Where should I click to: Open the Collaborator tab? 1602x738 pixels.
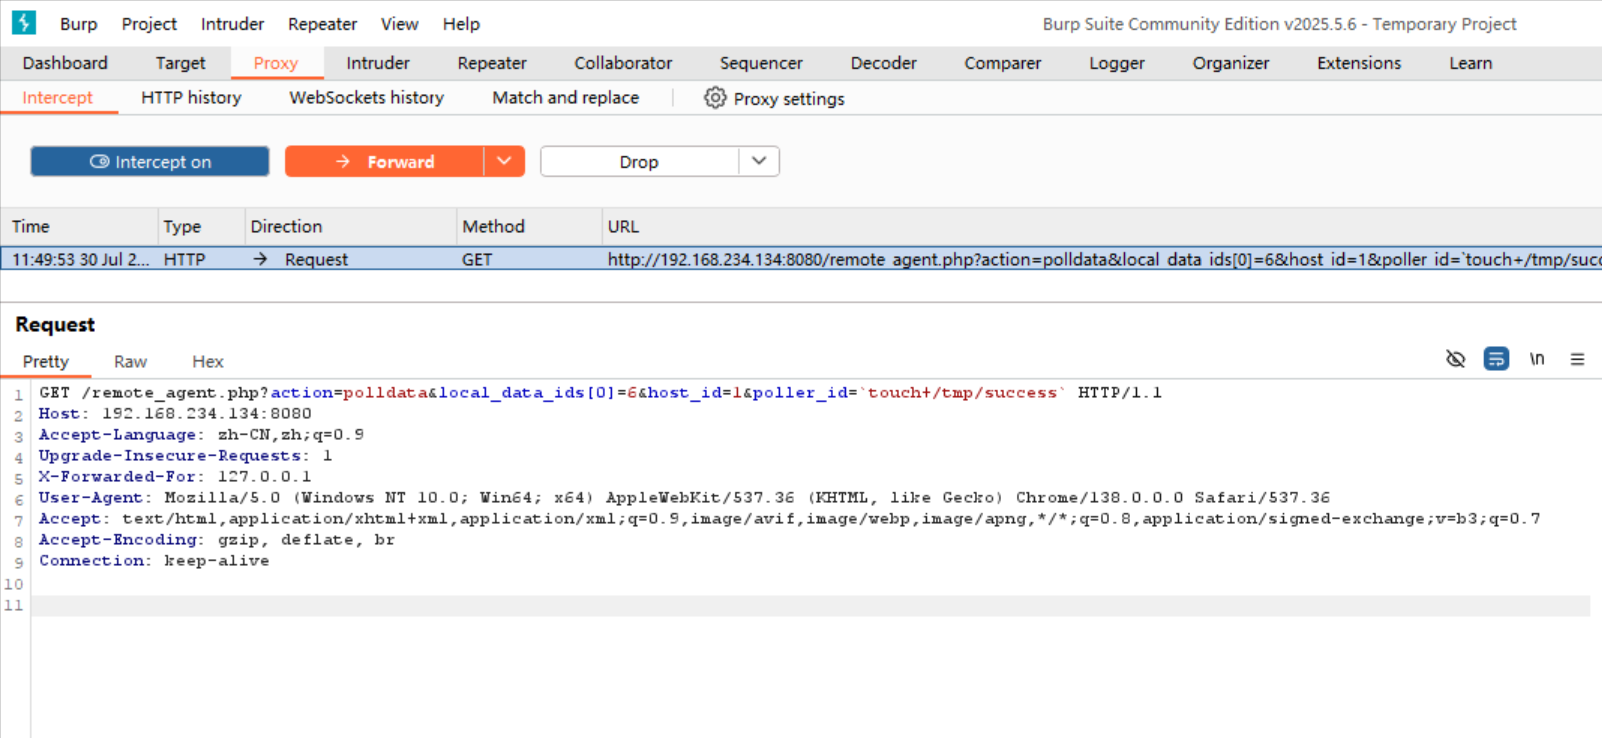pyautogui.click(x=623, y=63)
